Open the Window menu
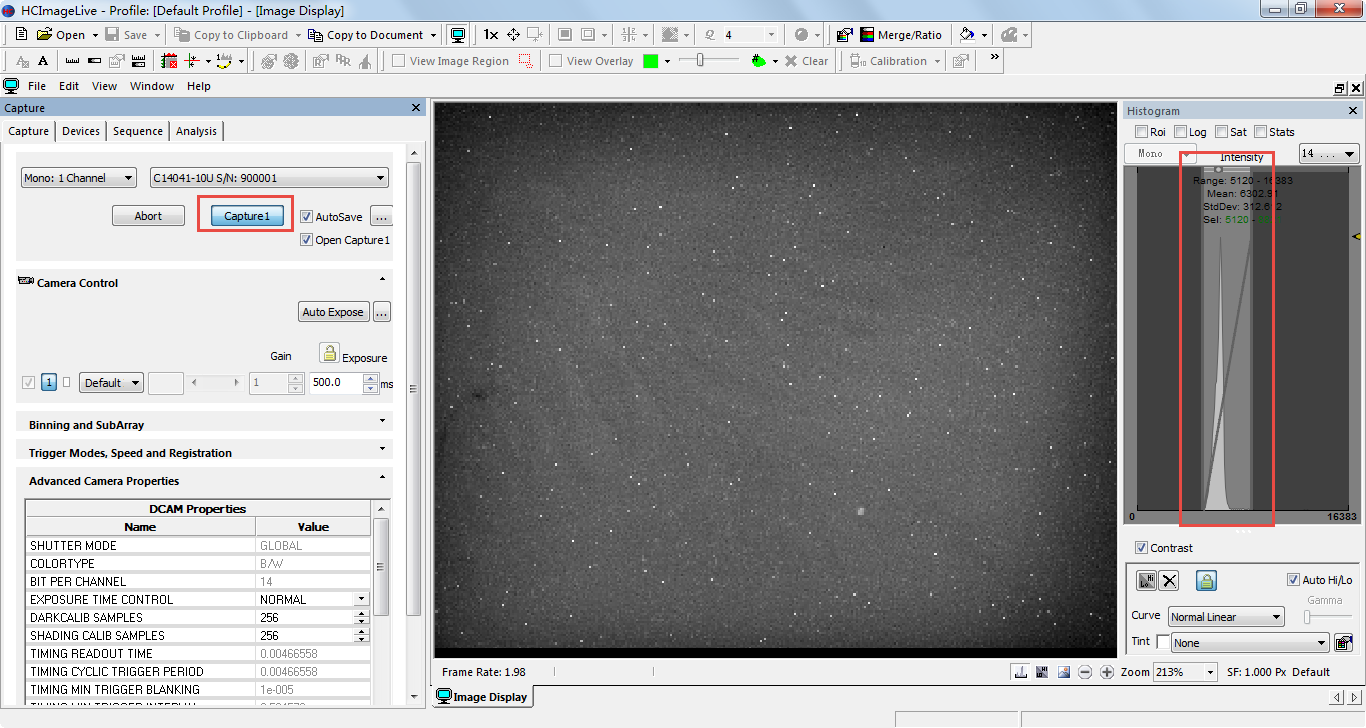This screenshot has height=728, width=1366. 152,86
